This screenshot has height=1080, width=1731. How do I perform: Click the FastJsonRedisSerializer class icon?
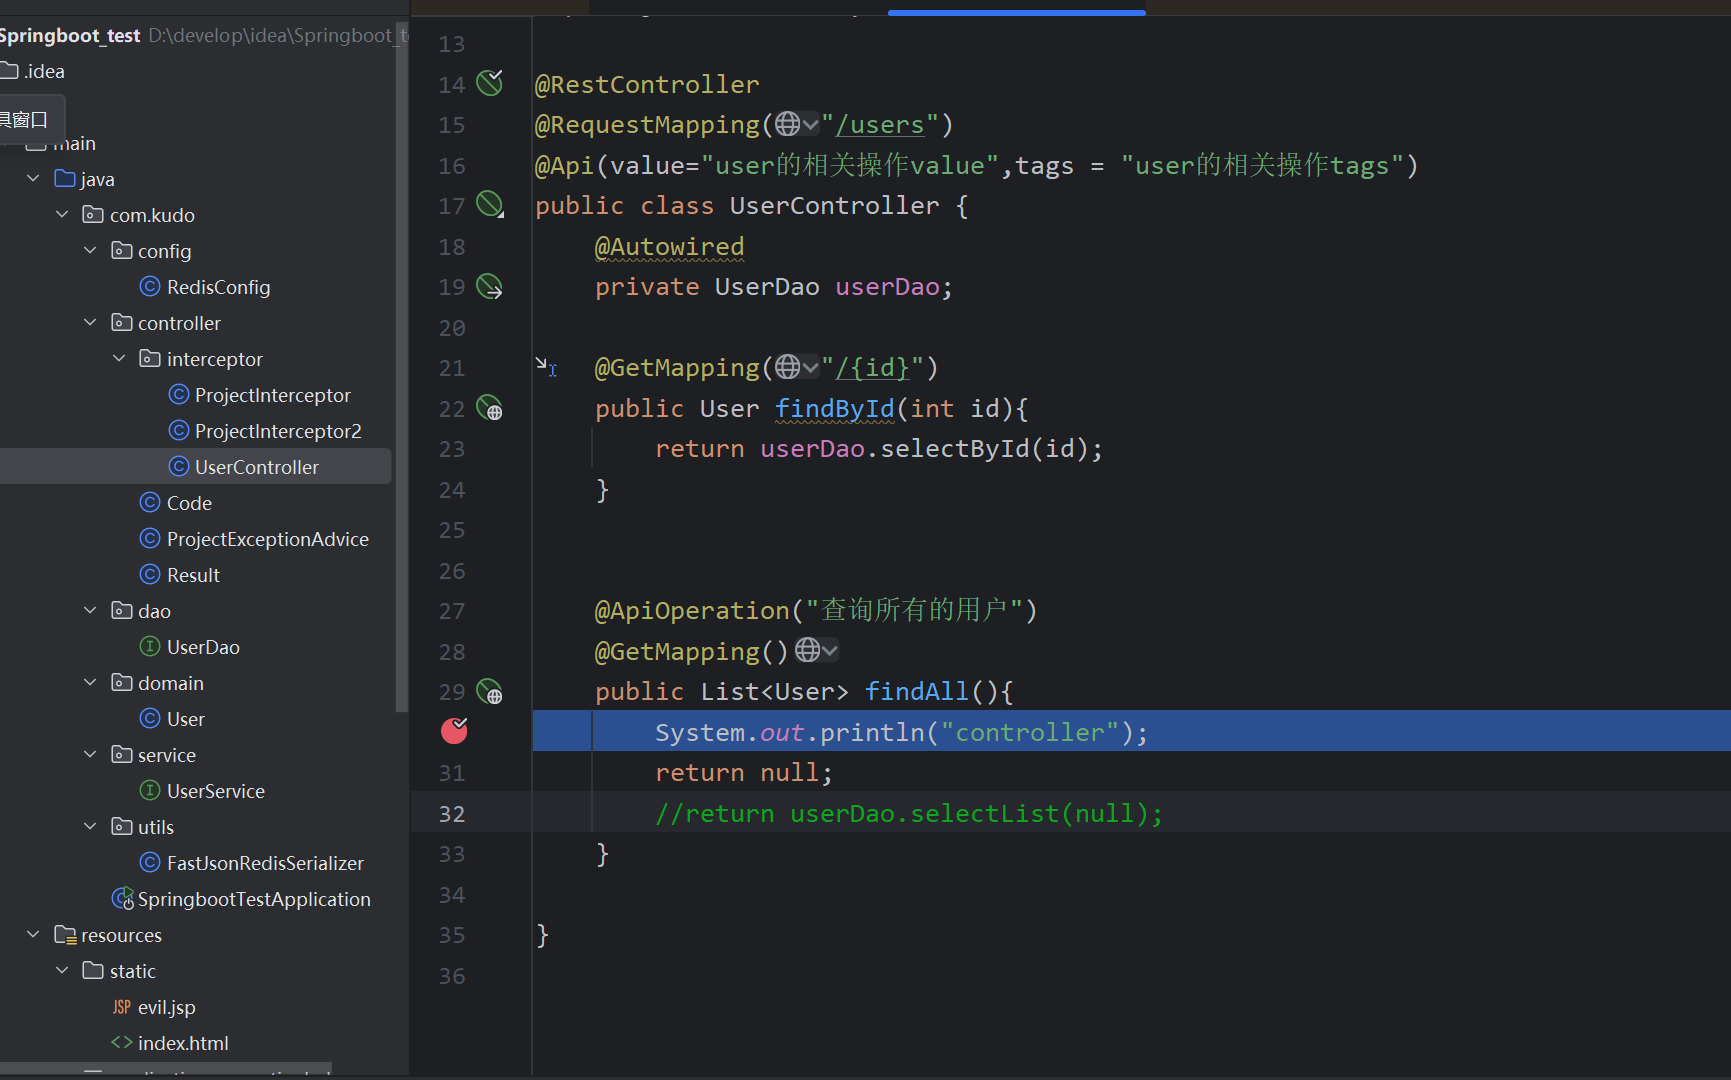[x=150, y=863]
